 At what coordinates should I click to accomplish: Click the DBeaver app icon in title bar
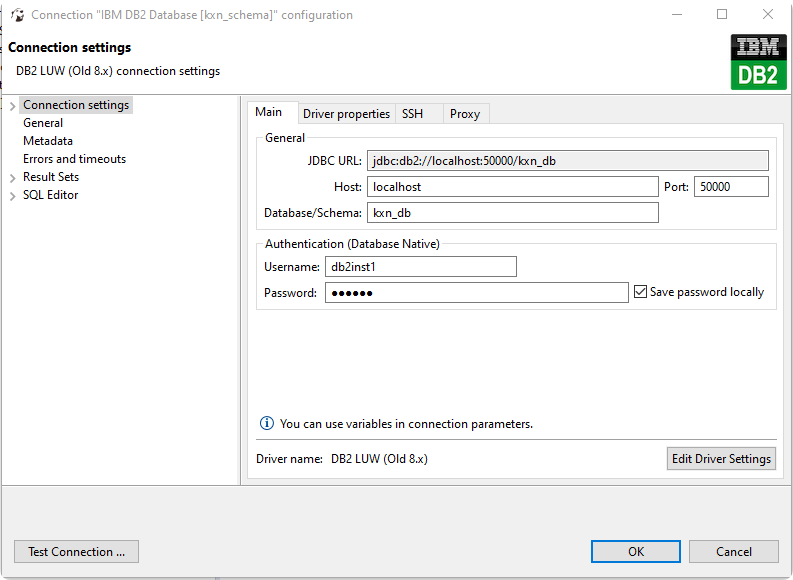coord(18,15)
